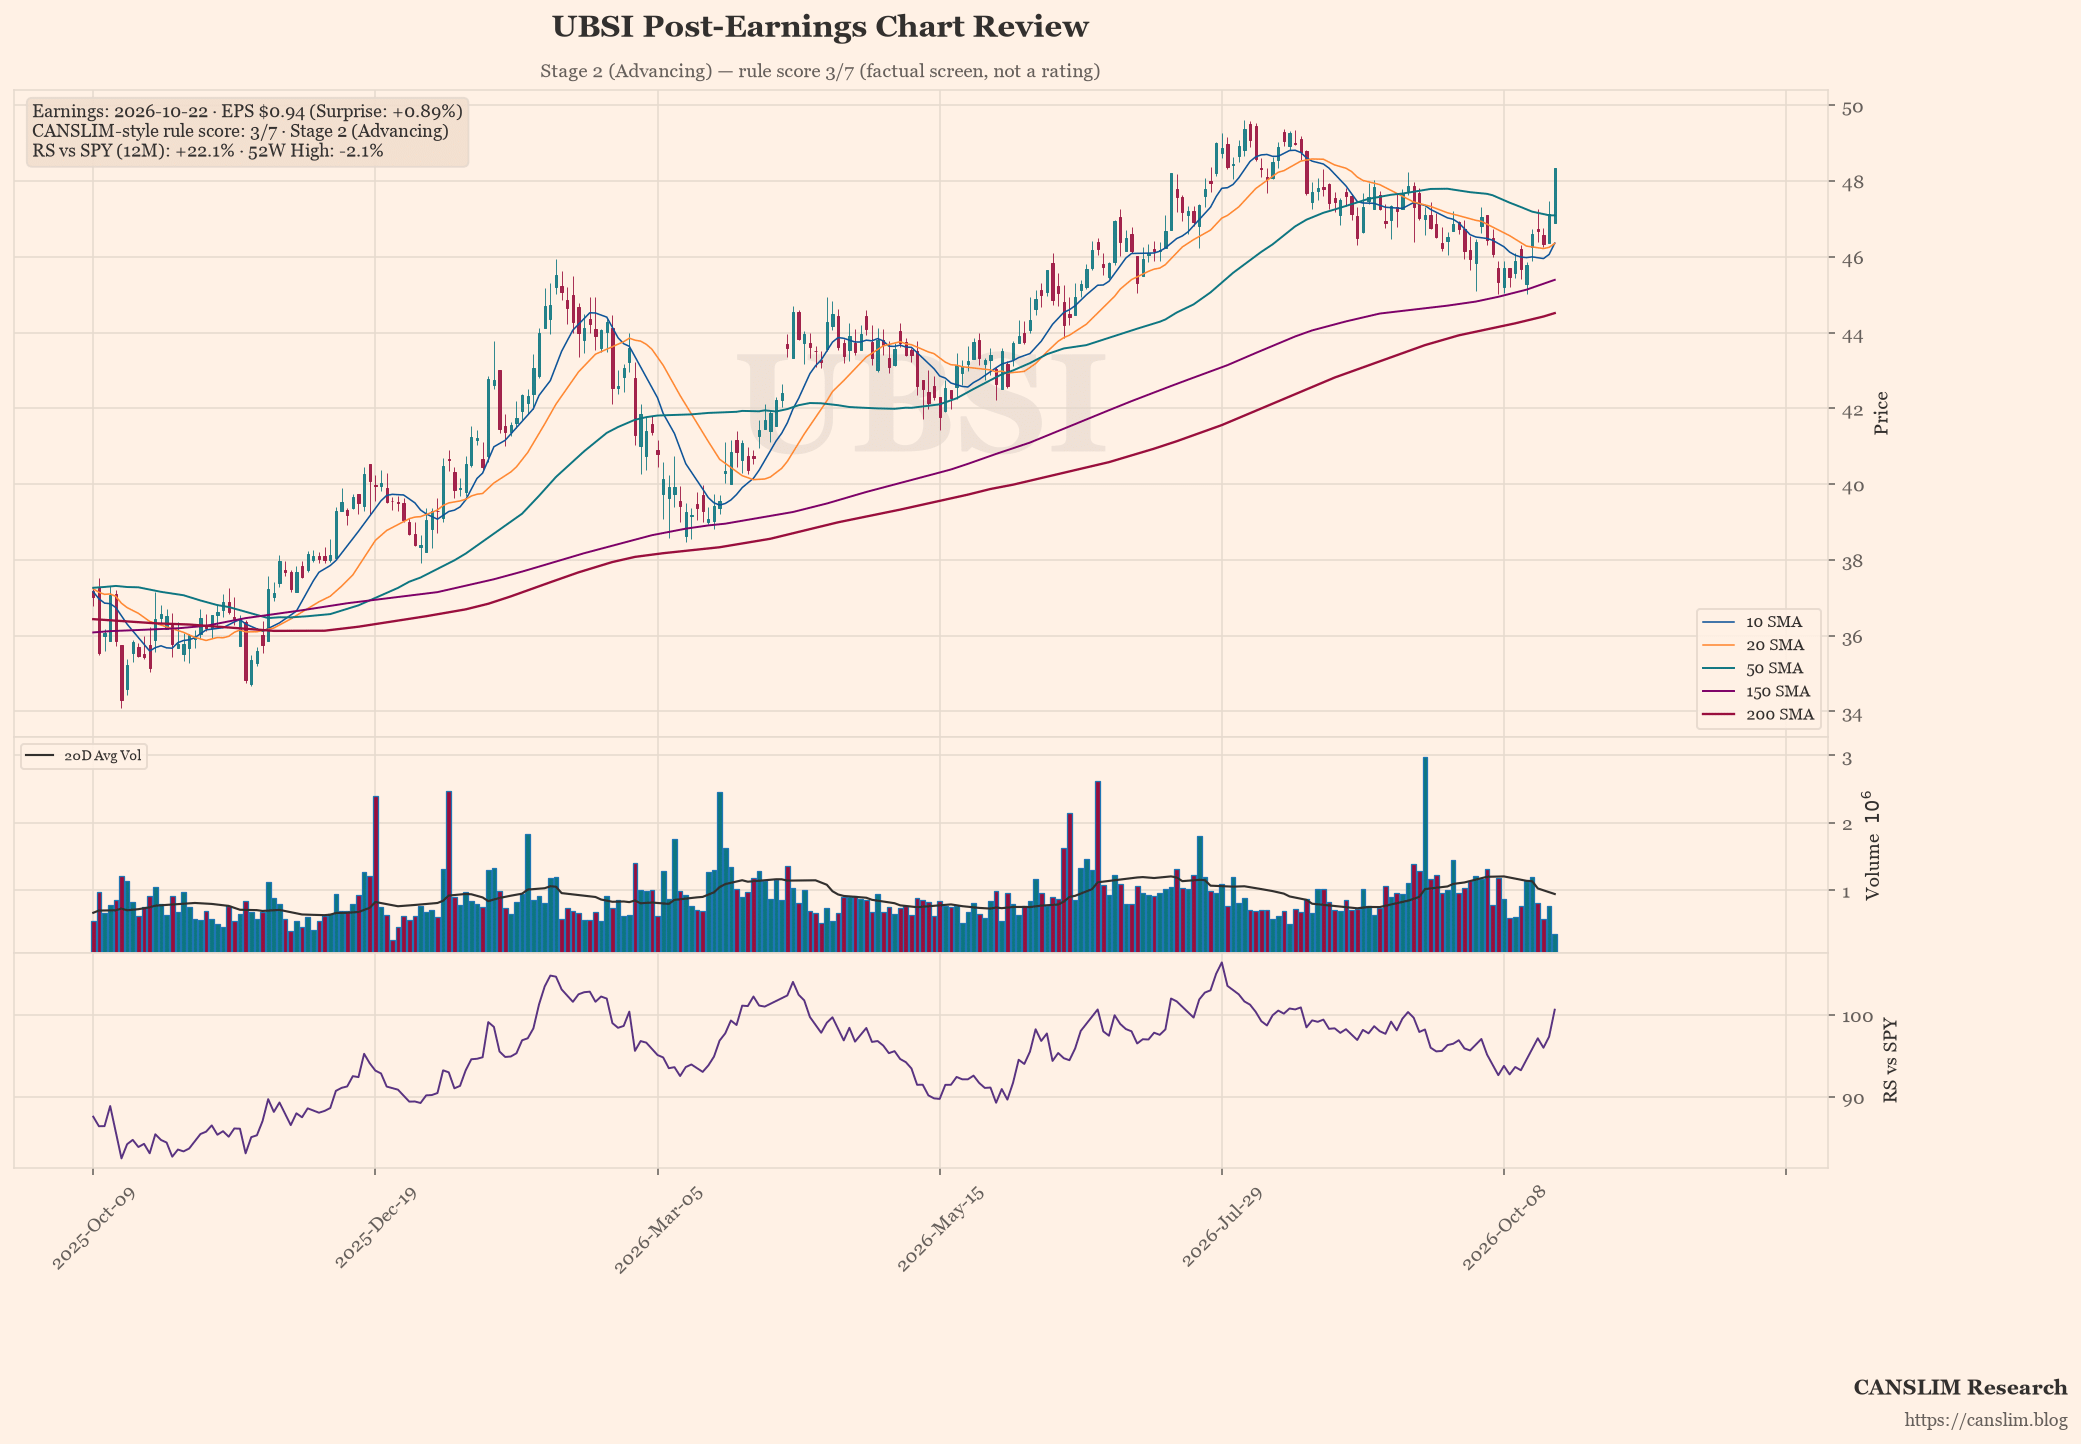Click the latest tall green post-earnings candle

[x=1555, y=196]
